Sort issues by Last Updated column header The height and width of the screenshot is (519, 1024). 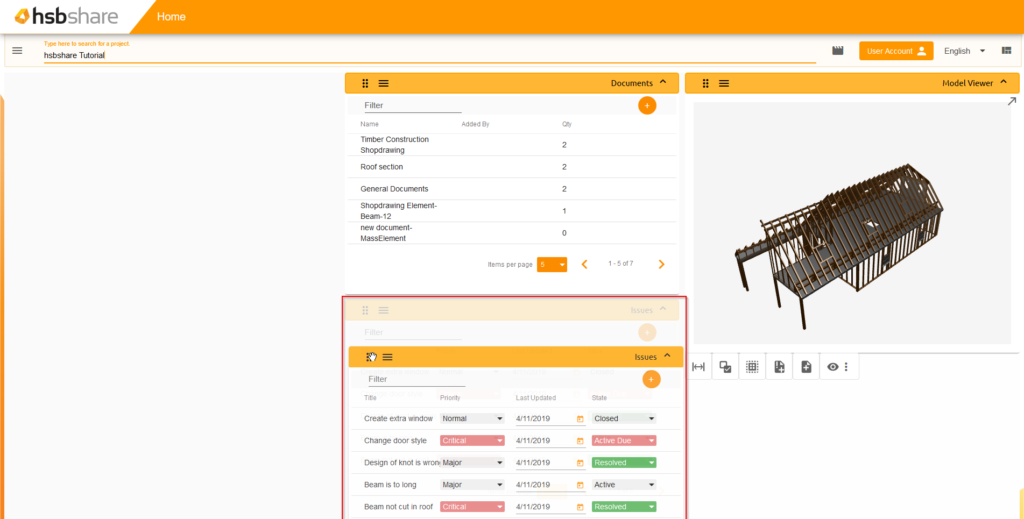(x=536, y=398)
